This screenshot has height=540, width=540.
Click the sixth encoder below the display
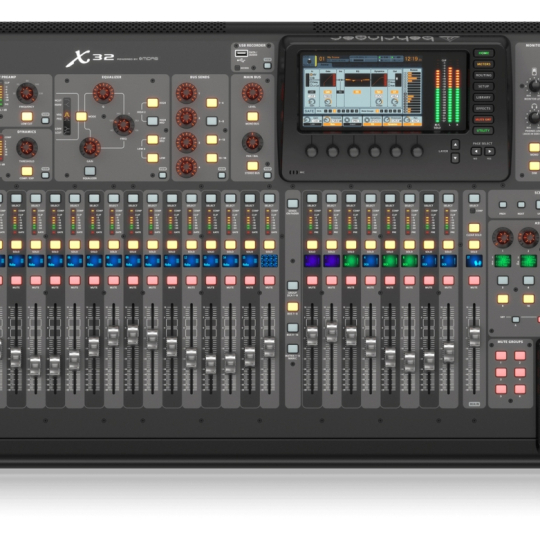417,151
